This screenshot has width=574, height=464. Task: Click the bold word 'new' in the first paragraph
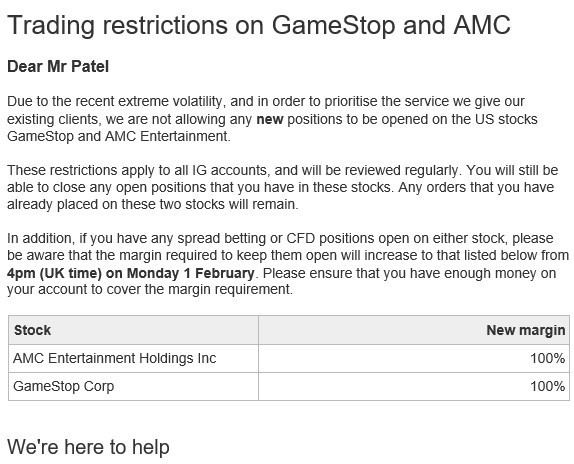coord(270,119)
